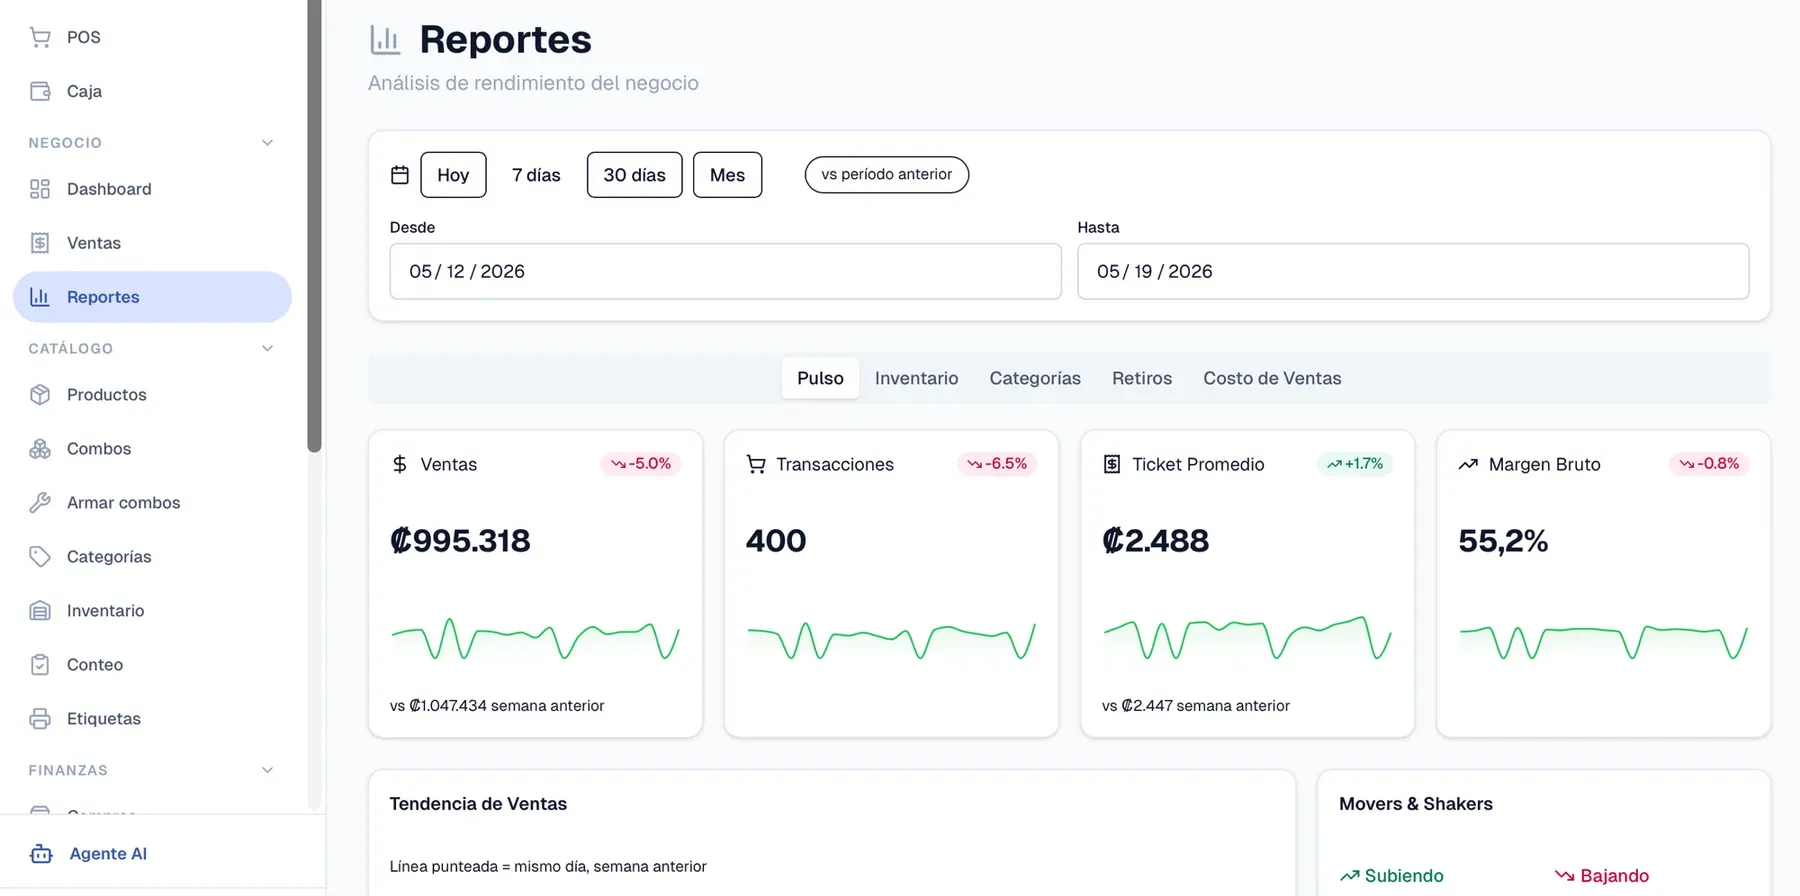The width and height of the screenshot is (1800, 896).
Task: Click the receipt icon on Ticket Promedio card
Action: pos(1112,464)
